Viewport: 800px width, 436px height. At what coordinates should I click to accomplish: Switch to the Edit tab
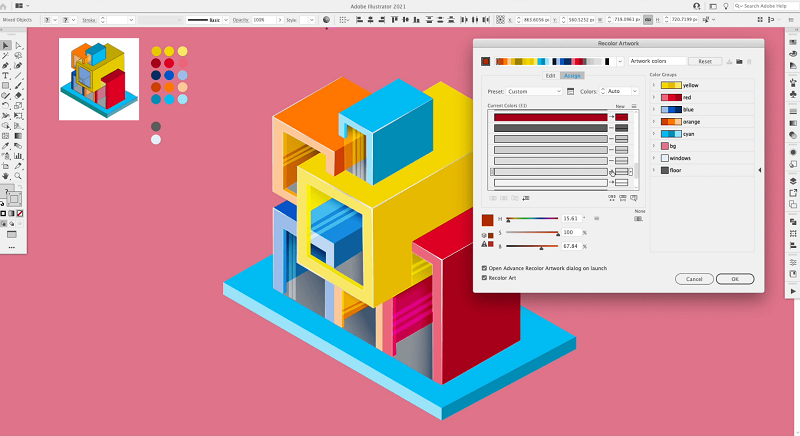pyautogui.click(x=550, y=76)
